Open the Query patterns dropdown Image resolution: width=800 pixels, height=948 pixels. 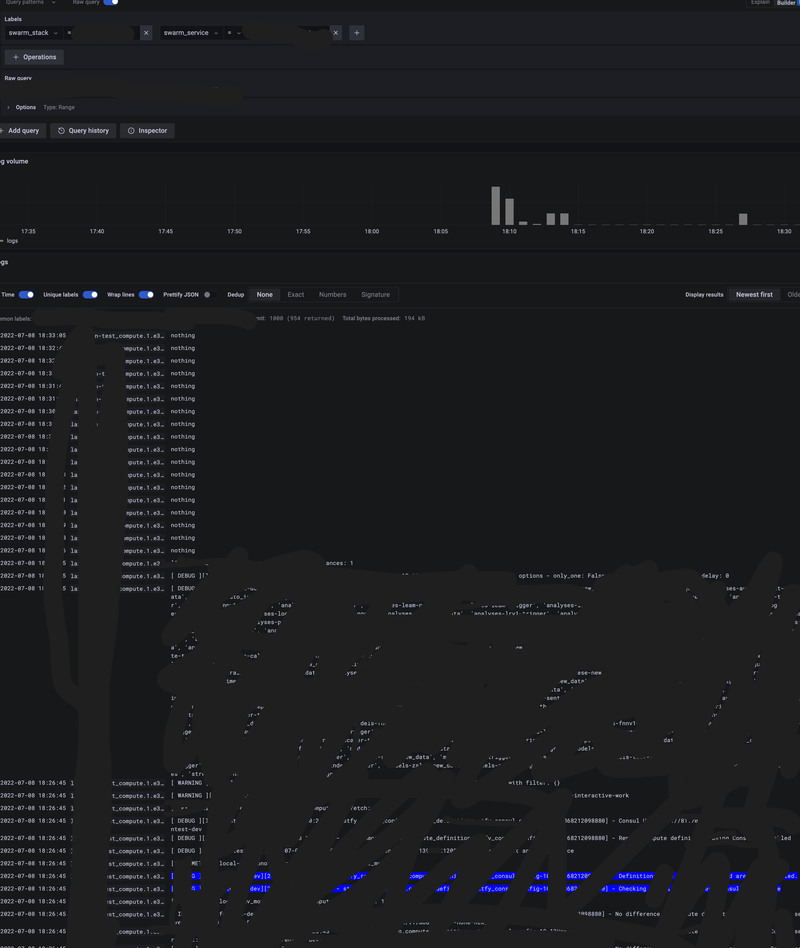click(30, 2)
